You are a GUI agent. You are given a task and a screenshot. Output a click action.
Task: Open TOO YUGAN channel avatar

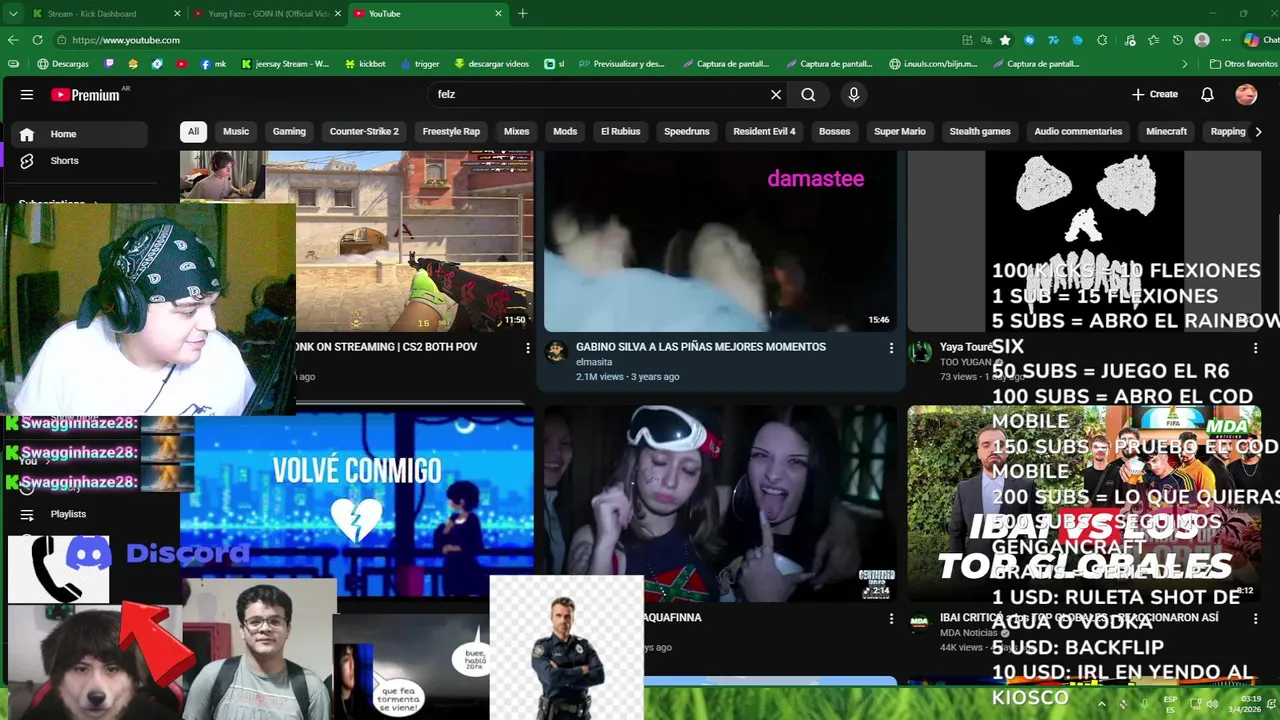pos(920,352)
